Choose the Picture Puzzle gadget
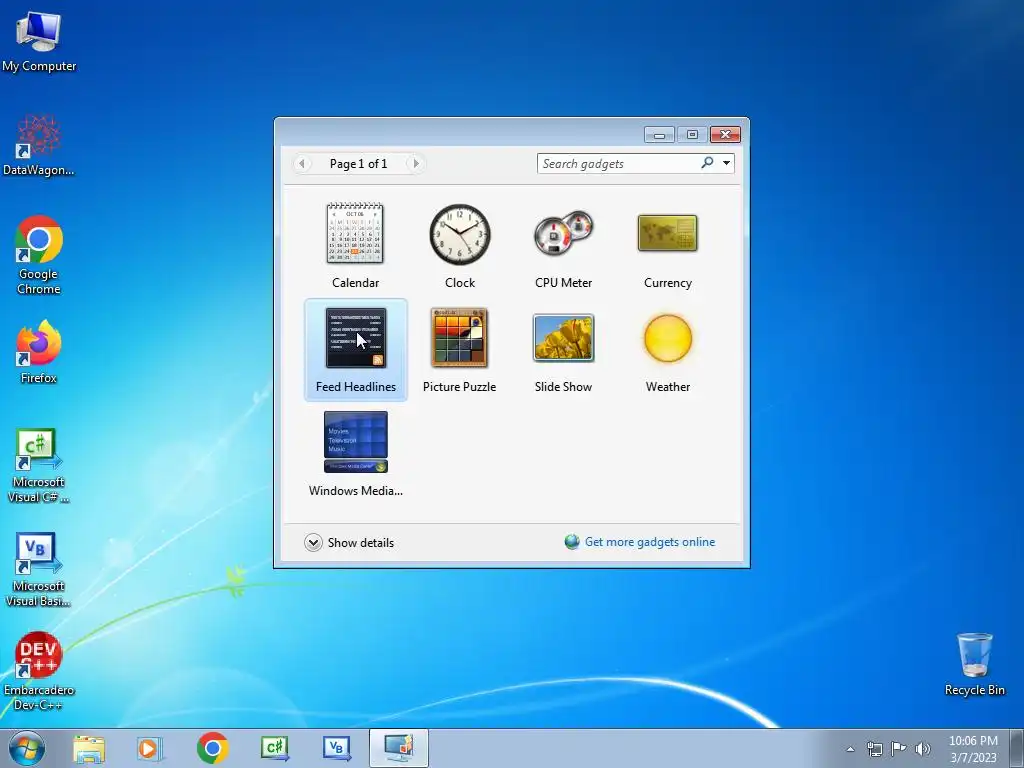Viewport: 1024px width, 768px height. click(x=460, y=349)
